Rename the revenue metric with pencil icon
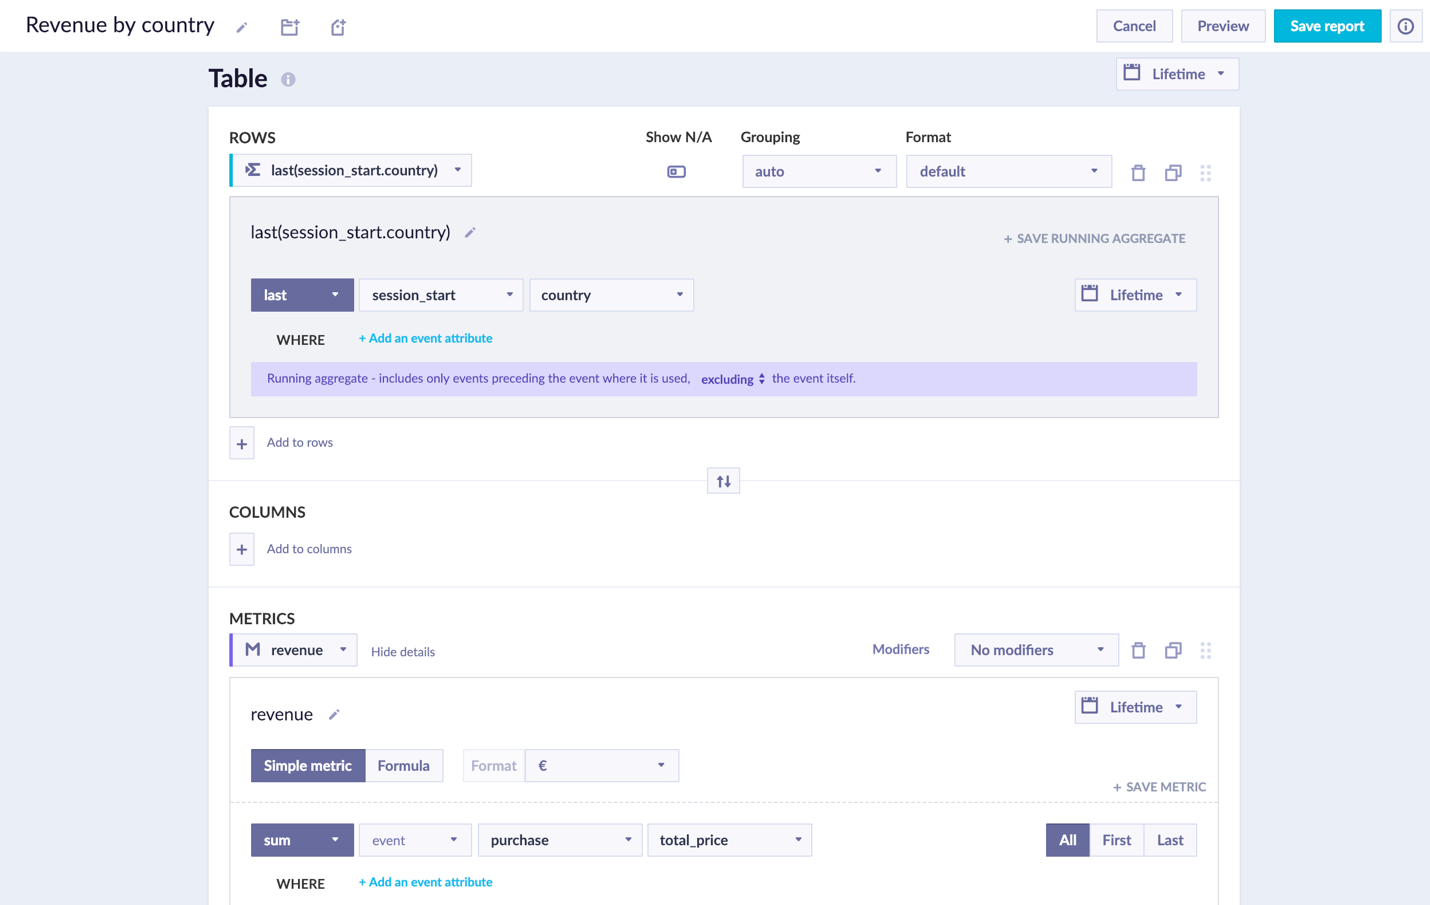Image resolution: width=1430 pixels, height=905 pixels. pyautogui.click(x=334, y=714)
